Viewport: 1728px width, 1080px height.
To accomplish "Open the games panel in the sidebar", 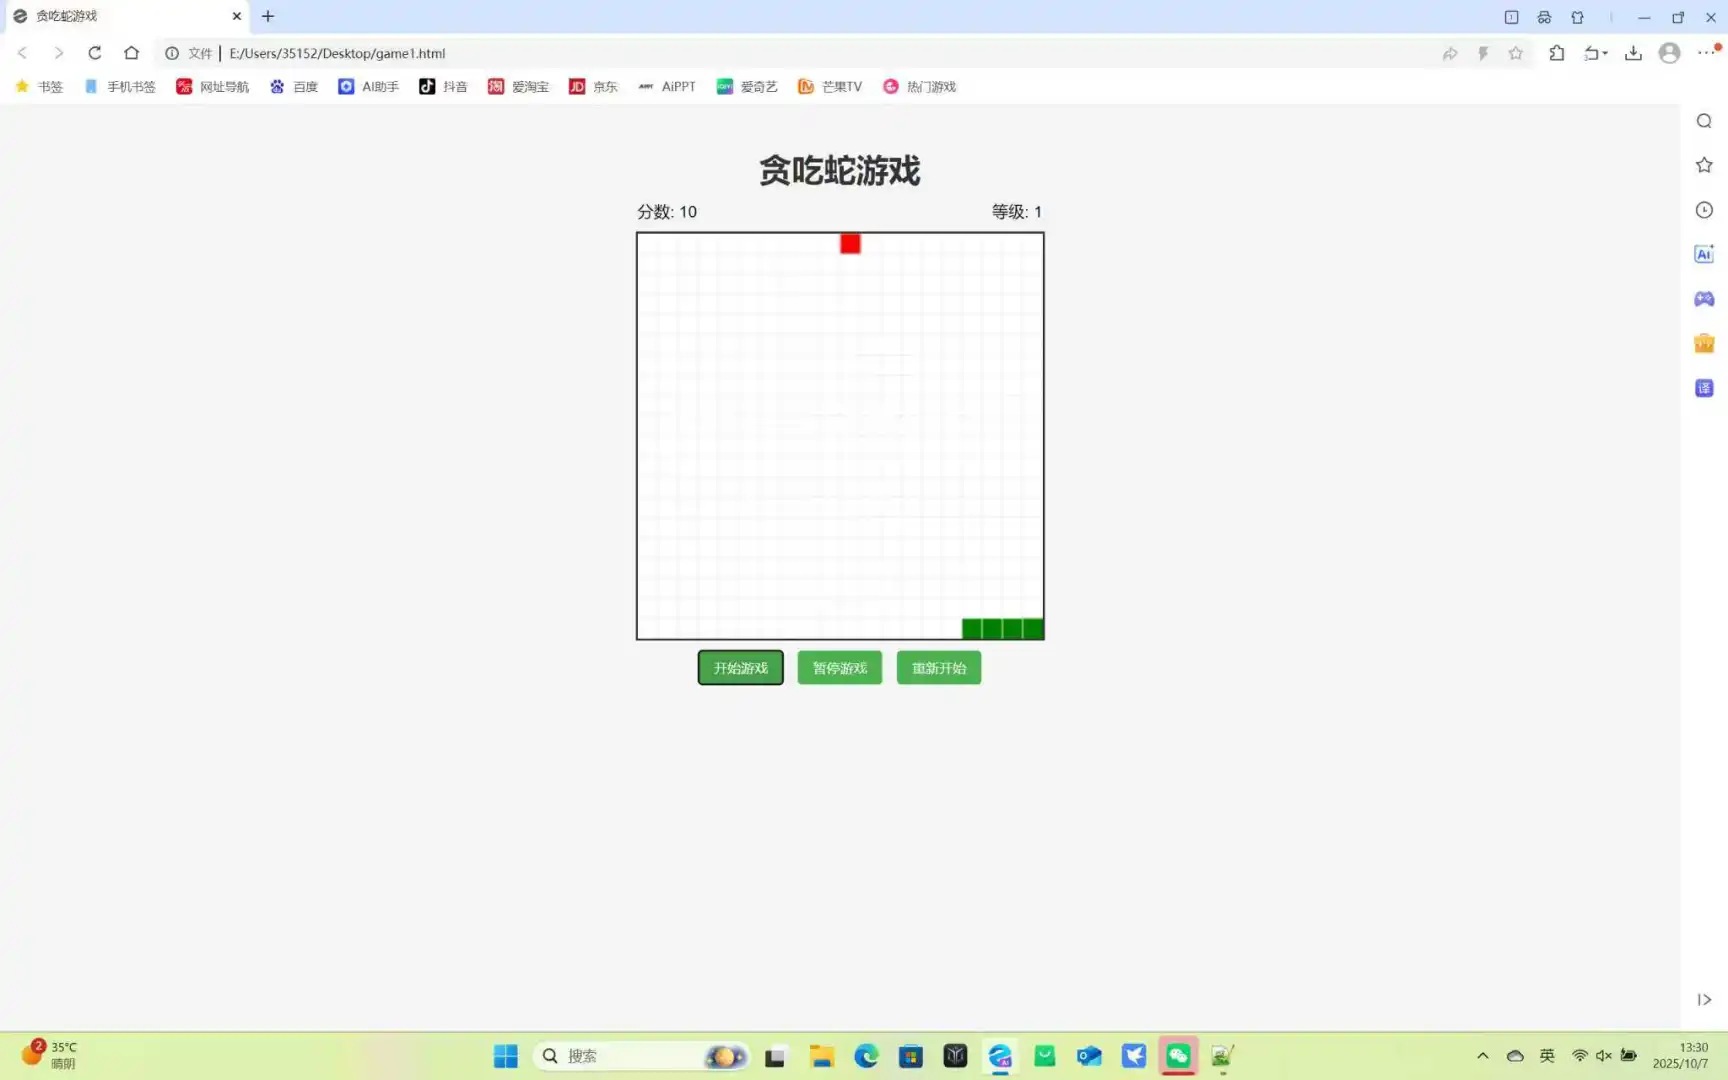I will tap(1703, 298).
